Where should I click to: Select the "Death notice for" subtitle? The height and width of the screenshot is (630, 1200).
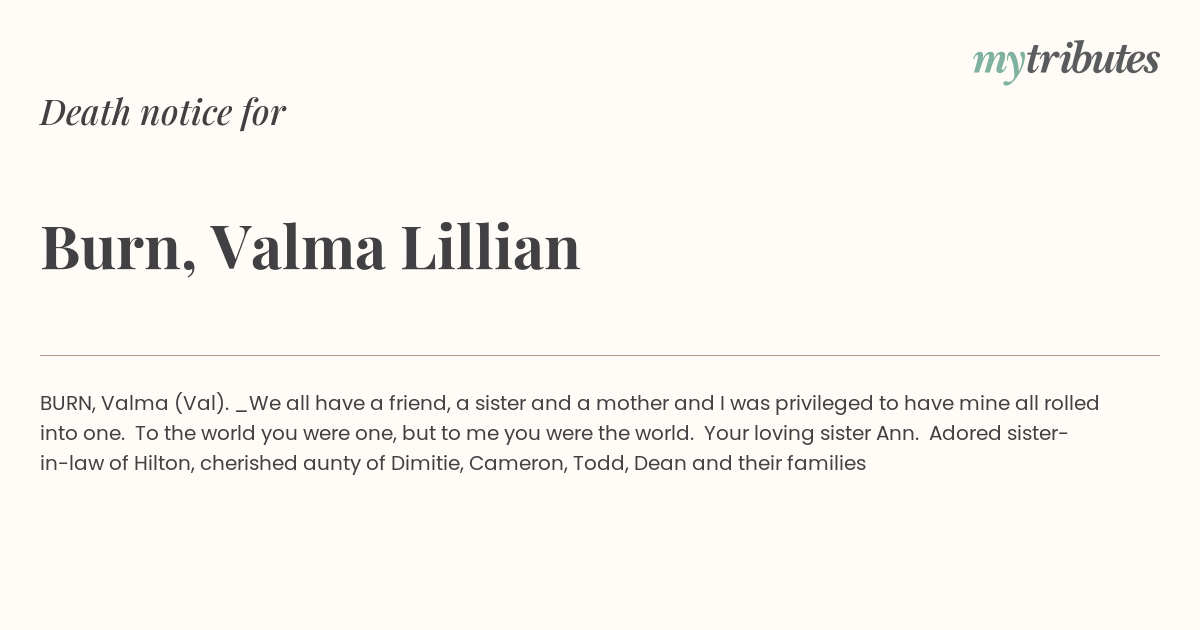[x=163, y=113]
